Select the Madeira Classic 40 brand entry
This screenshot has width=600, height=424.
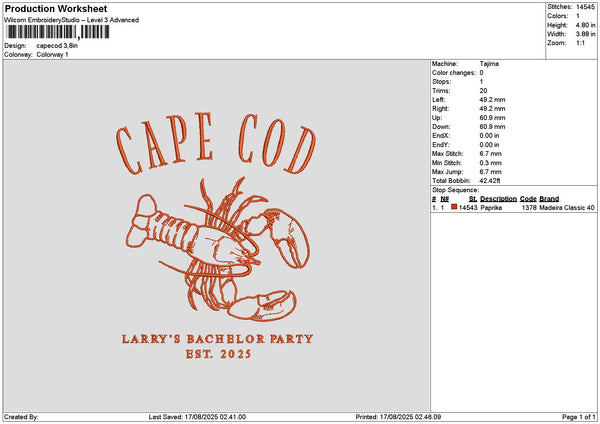(567, 207)
